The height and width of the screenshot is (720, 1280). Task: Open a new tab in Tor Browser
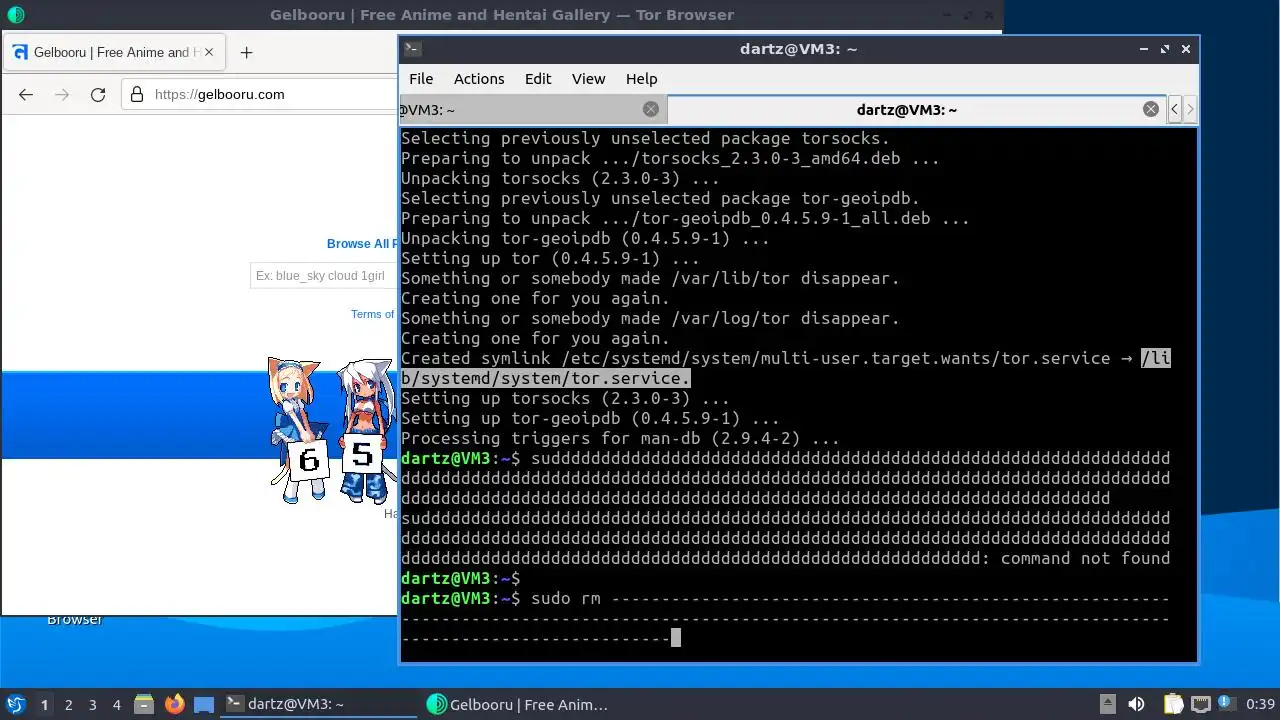coord(247,52)
